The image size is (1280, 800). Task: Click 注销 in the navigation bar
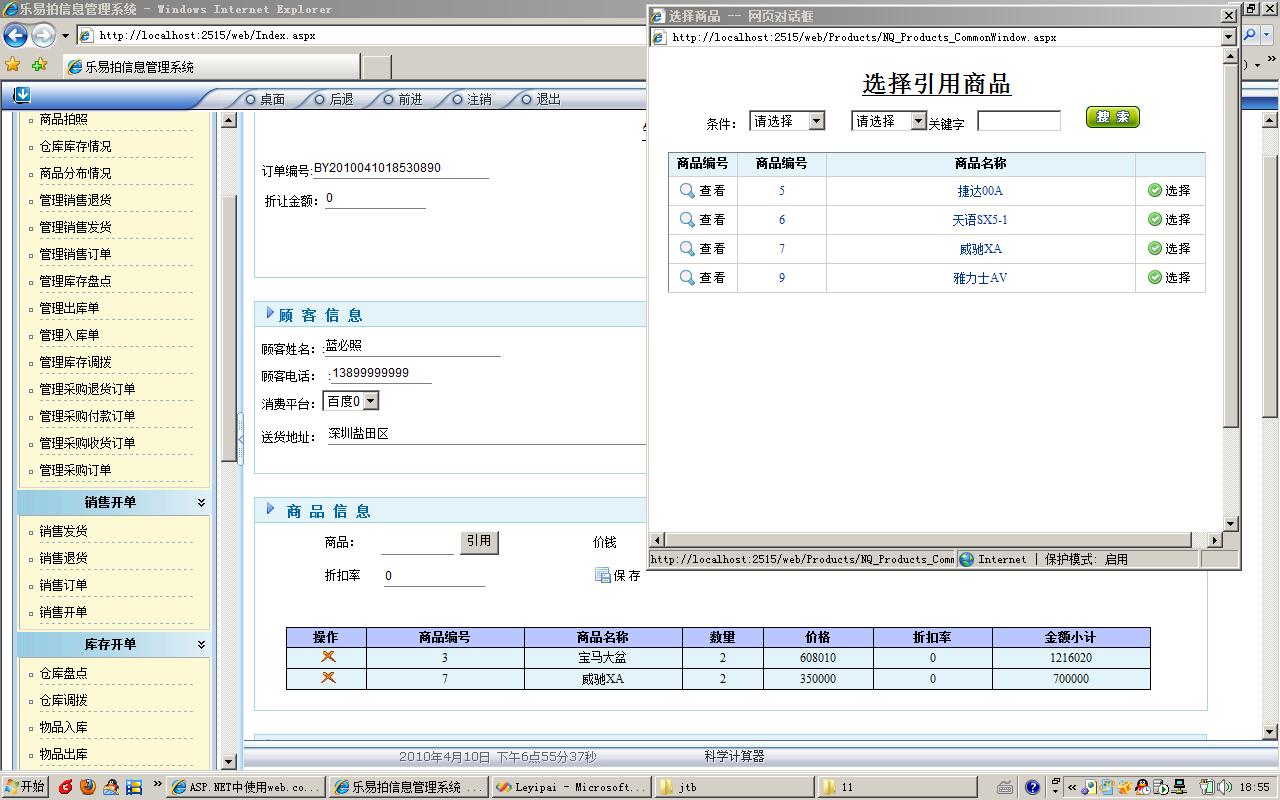click(x=480, y=99)
